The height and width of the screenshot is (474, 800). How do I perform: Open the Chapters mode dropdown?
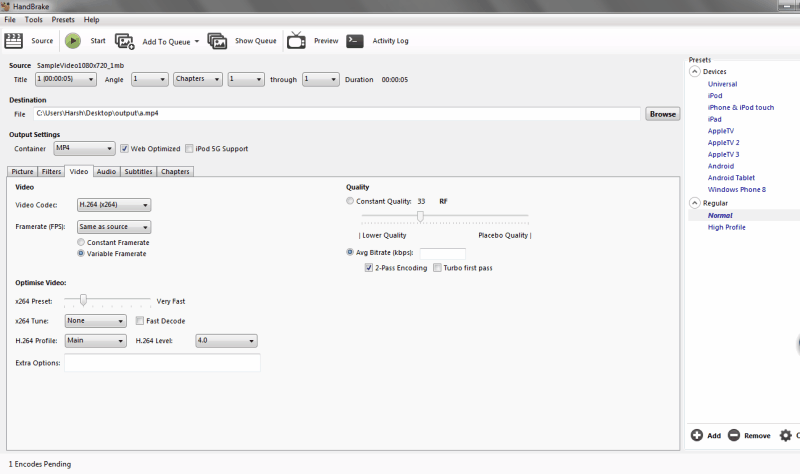pyautogui.click(x=197, y=79)
